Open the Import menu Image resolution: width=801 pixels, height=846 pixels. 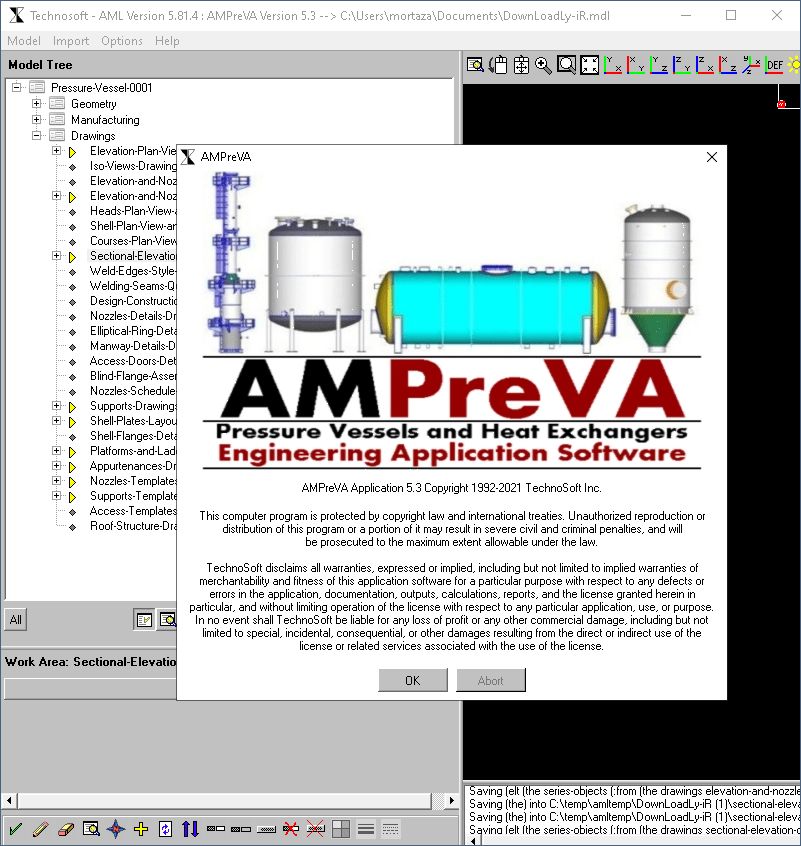(x=71, y=41)
